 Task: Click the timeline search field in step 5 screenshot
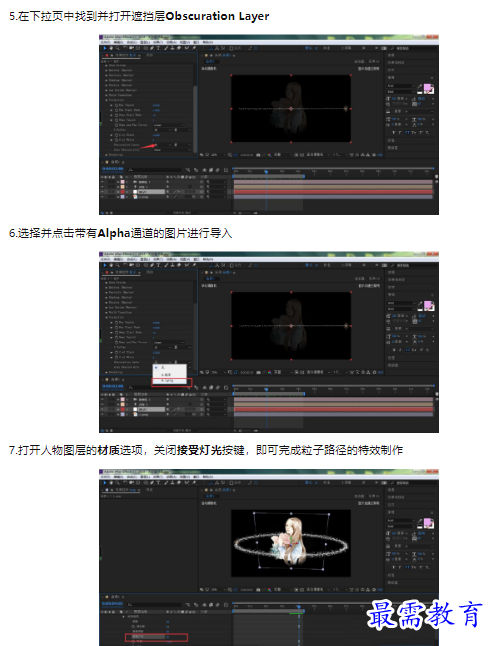(x=154, y=170)
